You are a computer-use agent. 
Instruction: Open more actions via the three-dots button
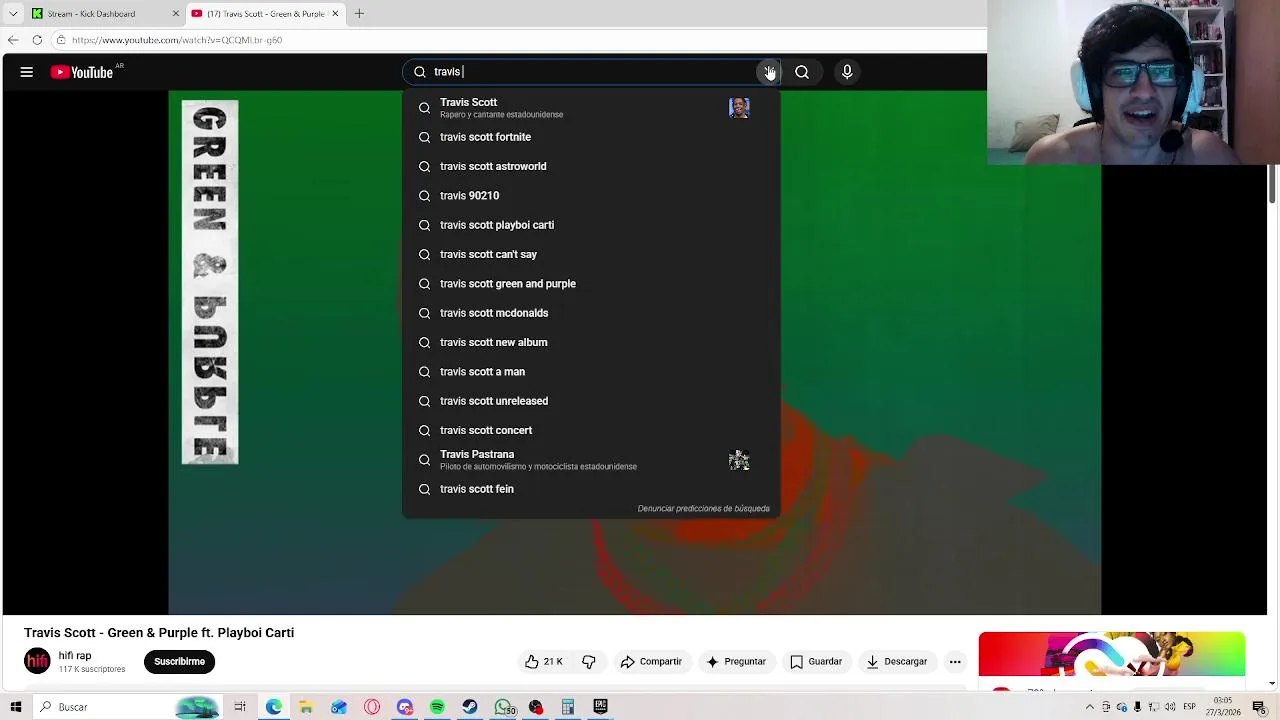click(955, 661)
